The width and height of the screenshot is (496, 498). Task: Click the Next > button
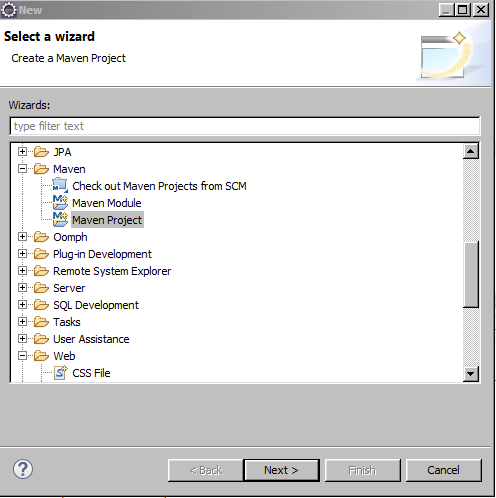(x=281, y=470)
